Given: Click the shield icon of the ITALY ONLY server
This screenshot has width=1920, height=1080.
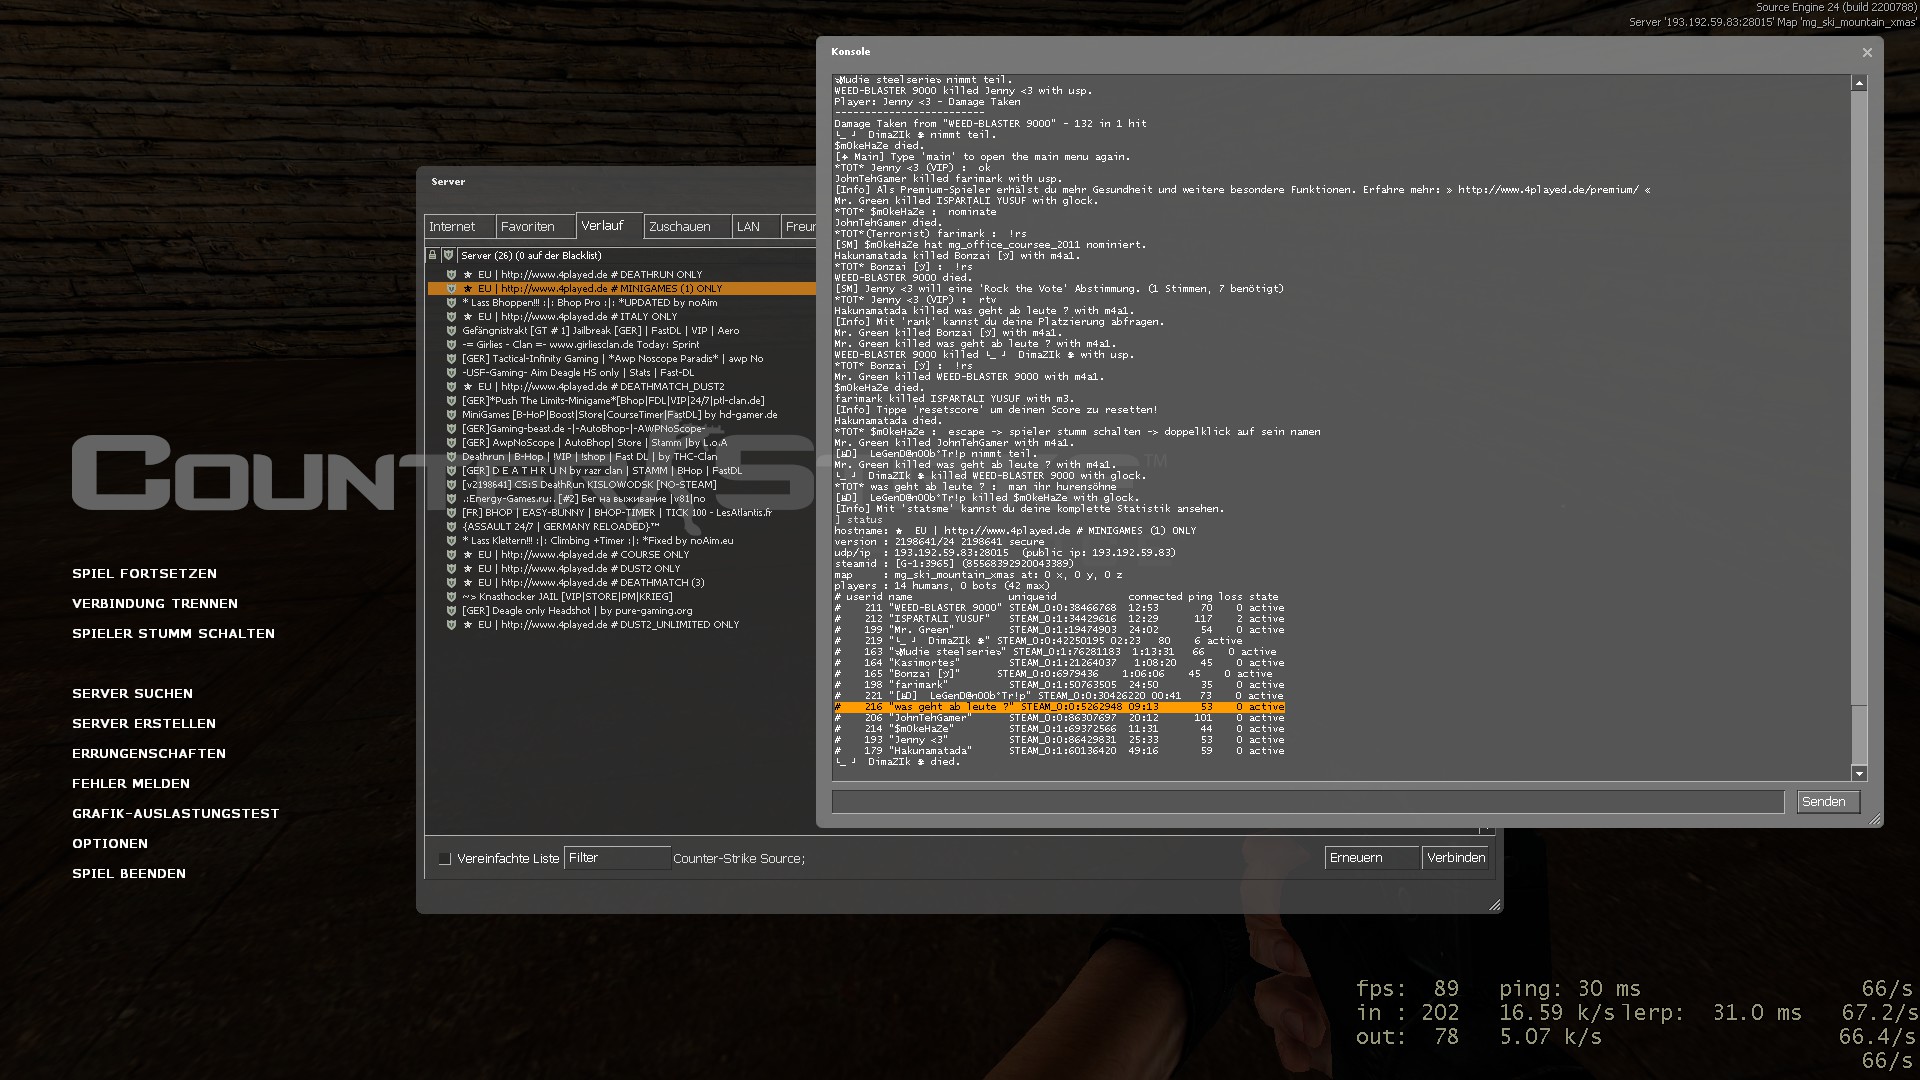Looking at the screenshot, I should coord(451,316).
